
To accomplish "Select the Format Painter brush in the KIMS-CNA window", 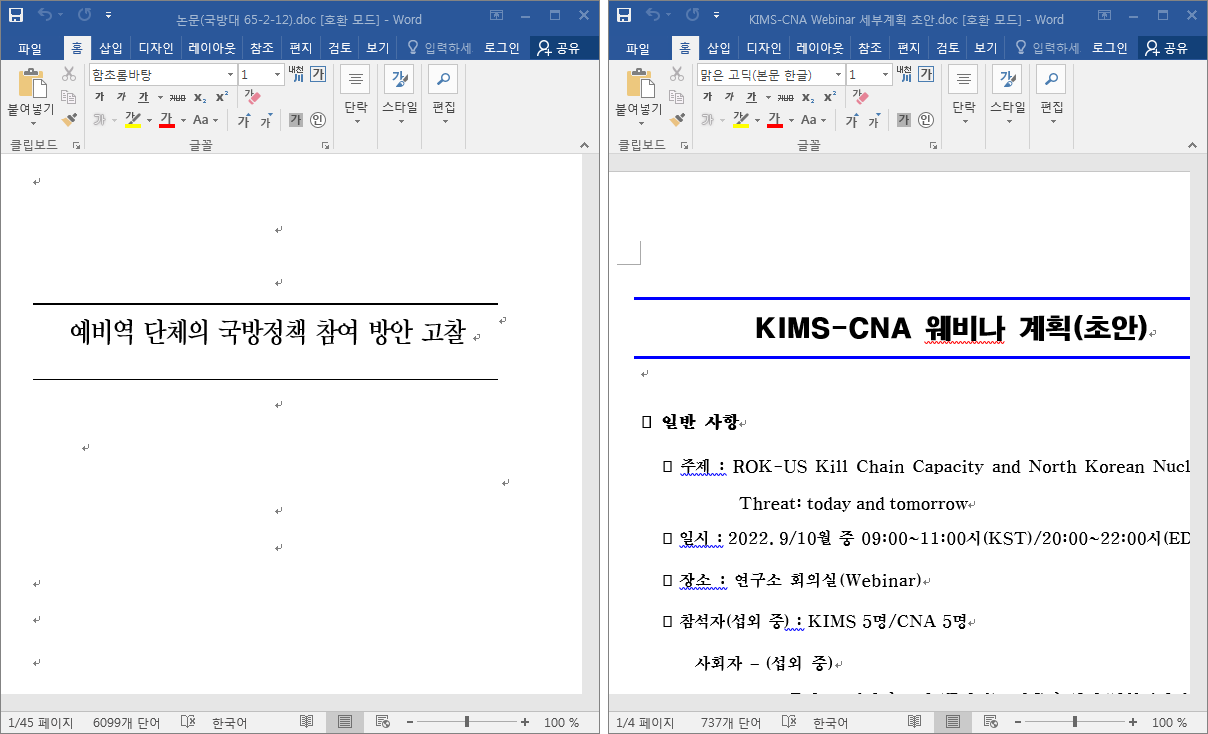I will point(677,120).
